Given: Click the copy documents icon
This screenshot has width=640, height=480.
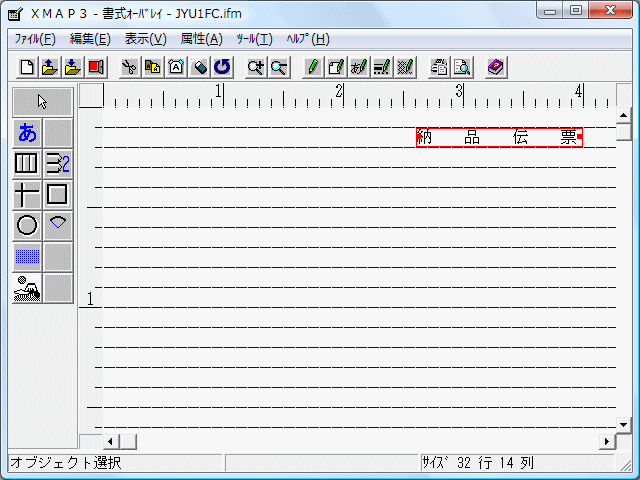Looking at the screenshot, I should [x=153, y=67].
